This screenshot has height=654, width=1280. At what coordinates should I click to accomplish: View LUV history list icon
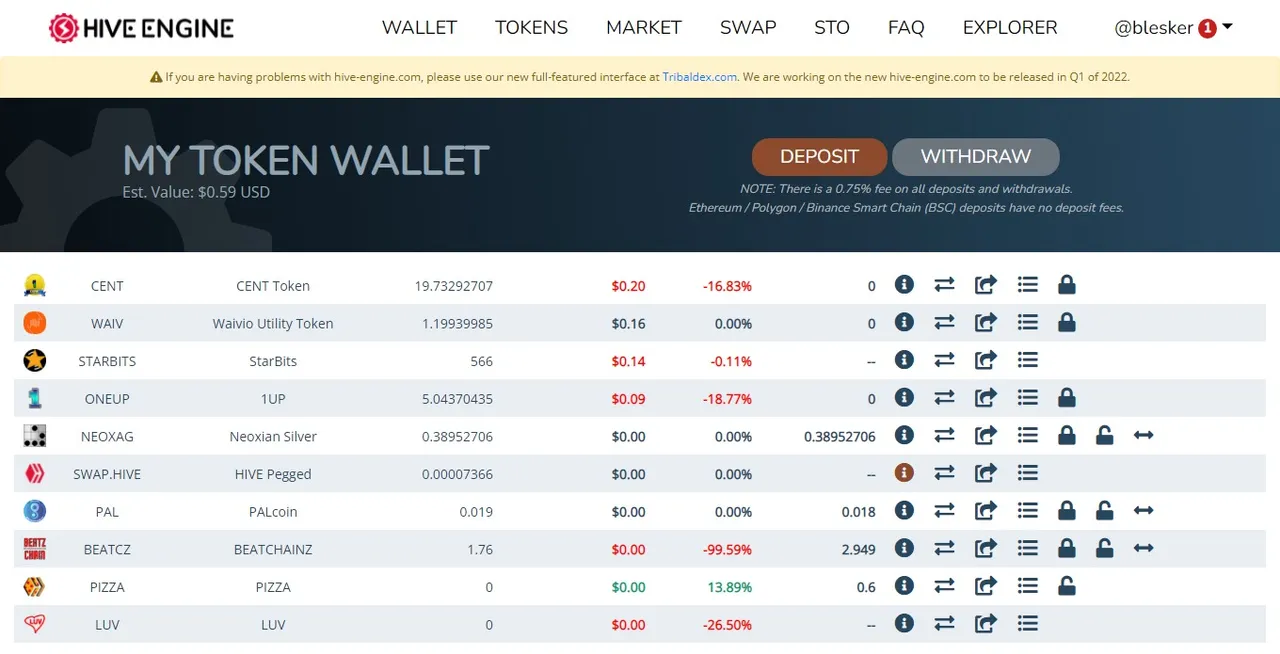click(1027, 624)
